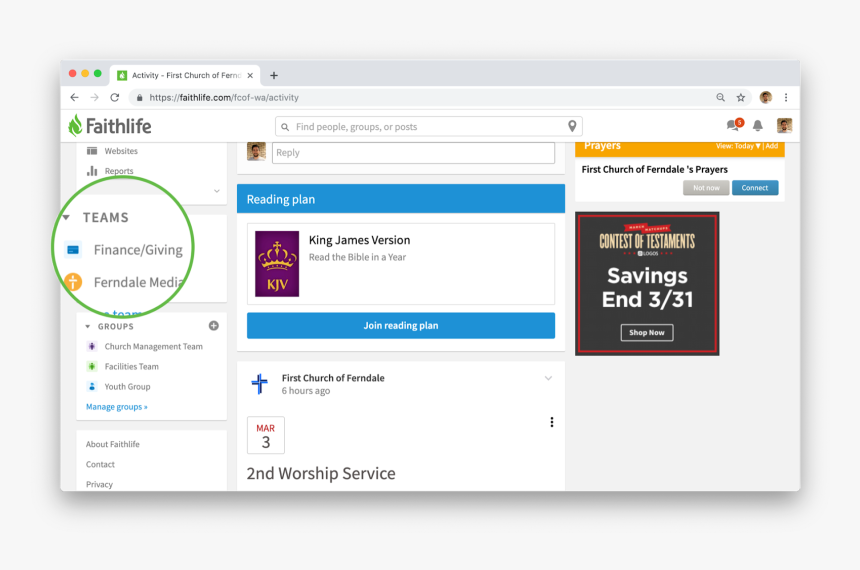Open the Finance/Giving team
This screenshot has width=860, height=570.
(138, 250)
